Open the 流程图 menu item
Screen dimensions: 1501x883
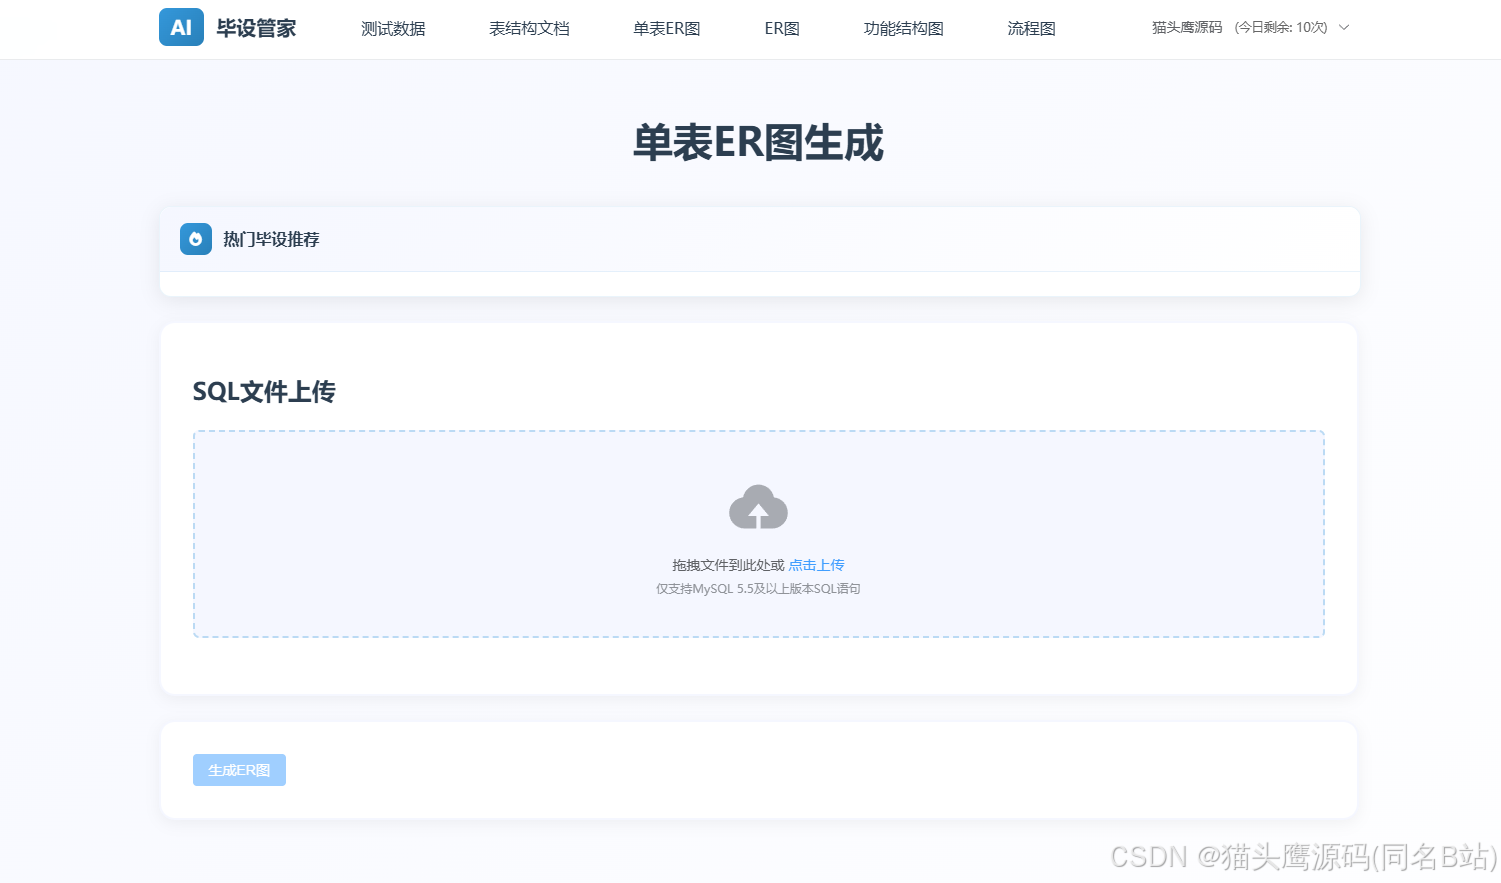(x=1032, y=29)
